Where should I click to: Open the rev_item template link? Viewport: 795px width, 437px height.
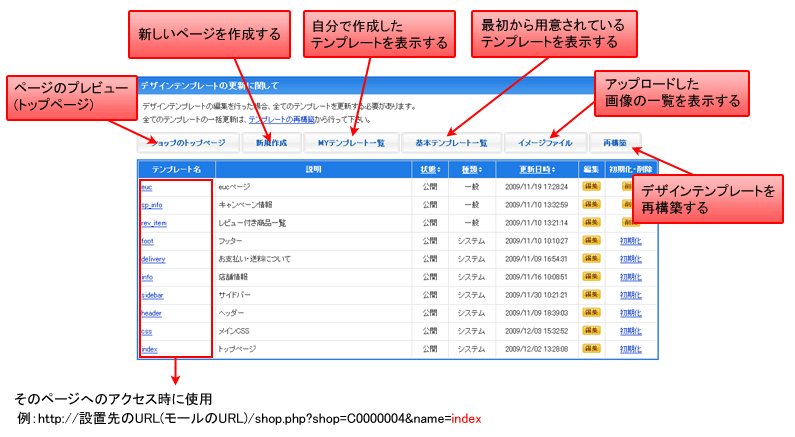click(153, 223)
